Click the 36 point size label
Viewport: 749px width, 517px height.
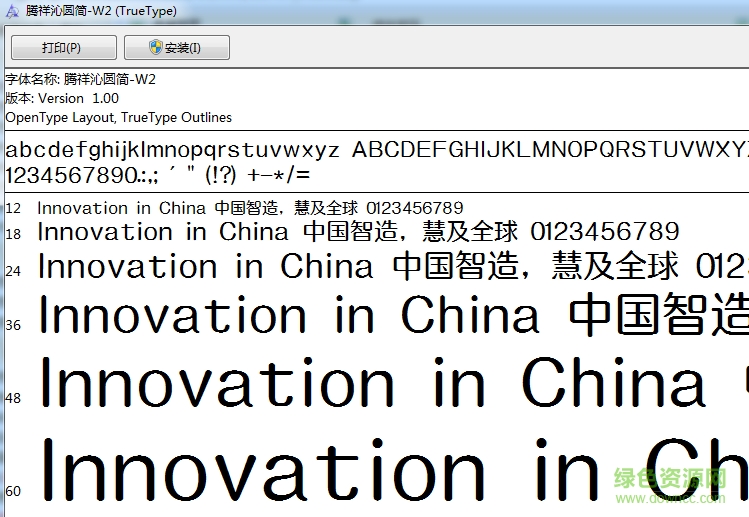(x=13, y=325)
